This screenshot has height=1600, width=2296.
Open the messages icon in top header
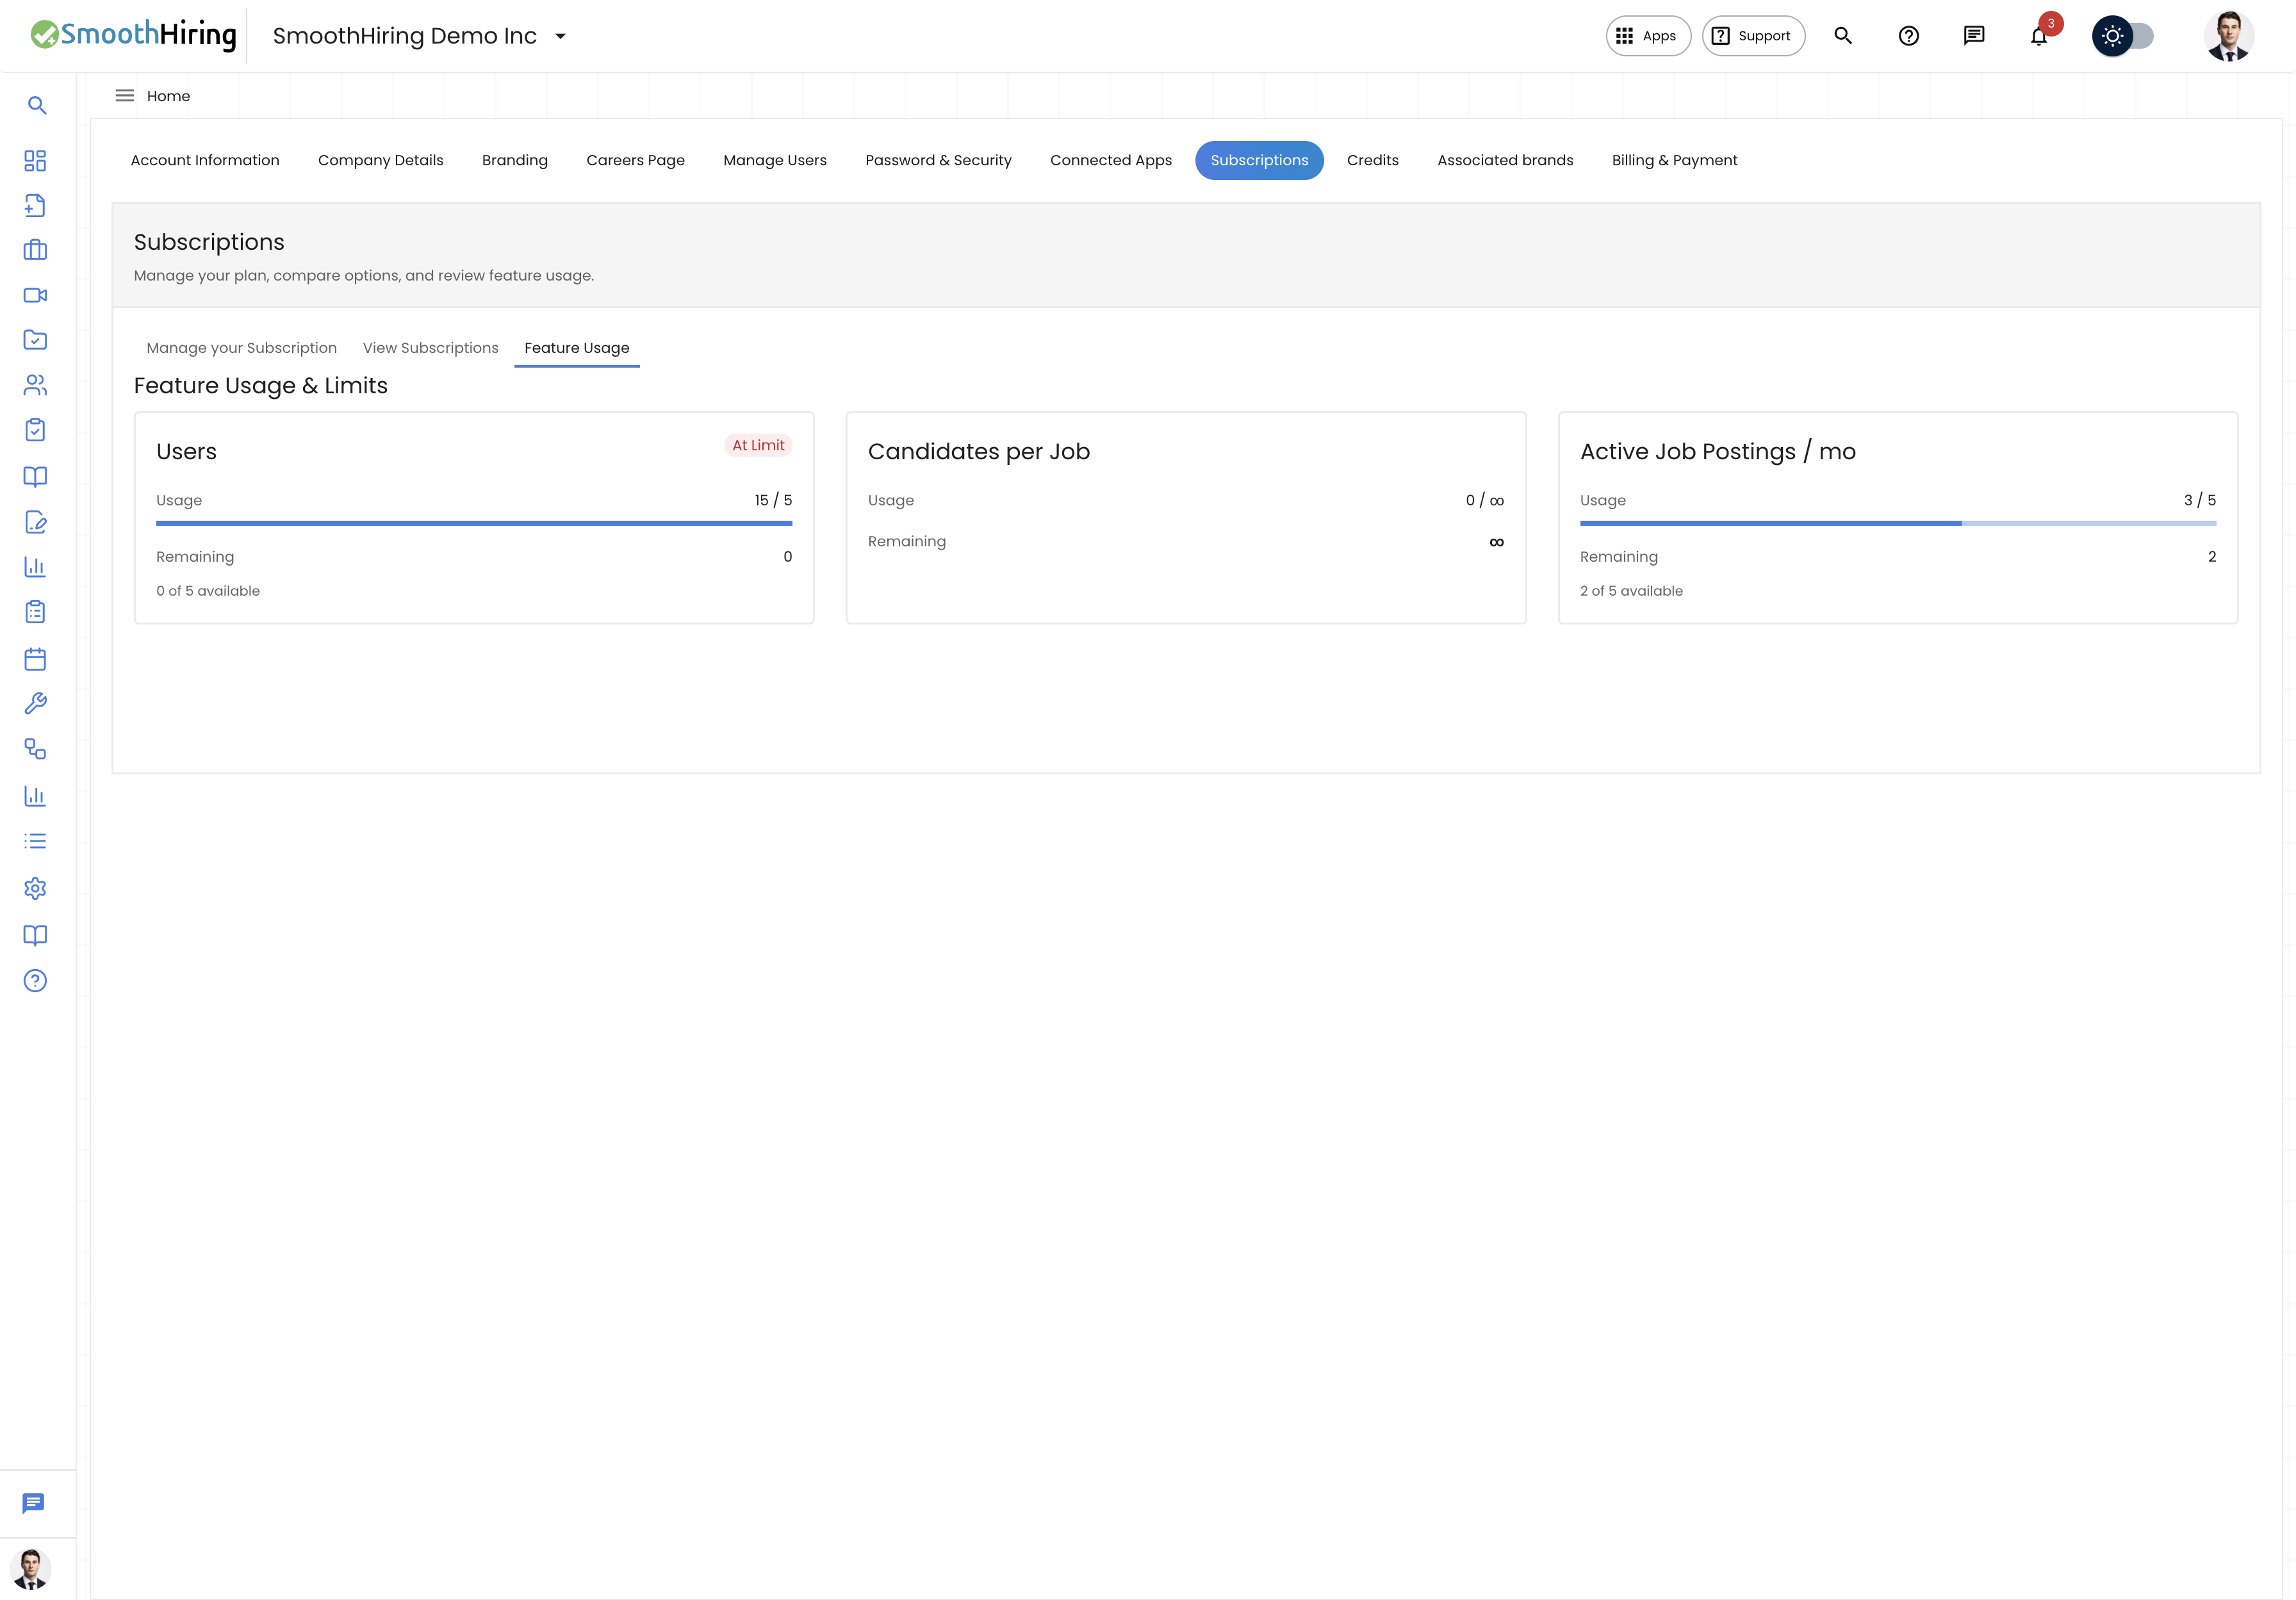(x=1974, y=36)
